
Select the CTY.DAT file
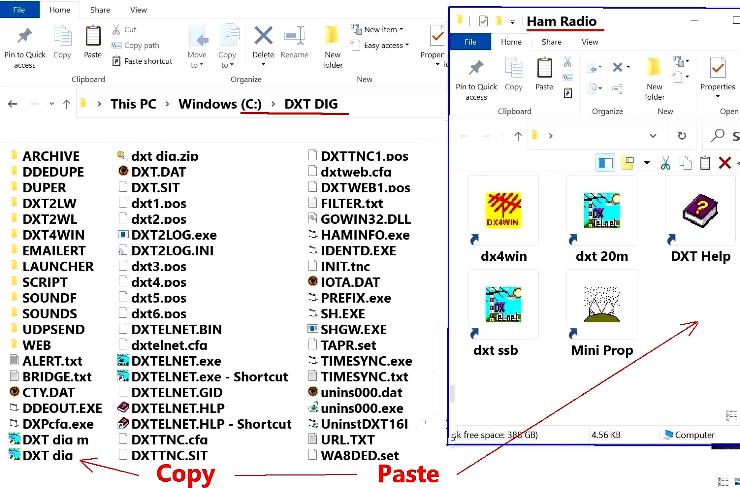(x=42, y=393)
